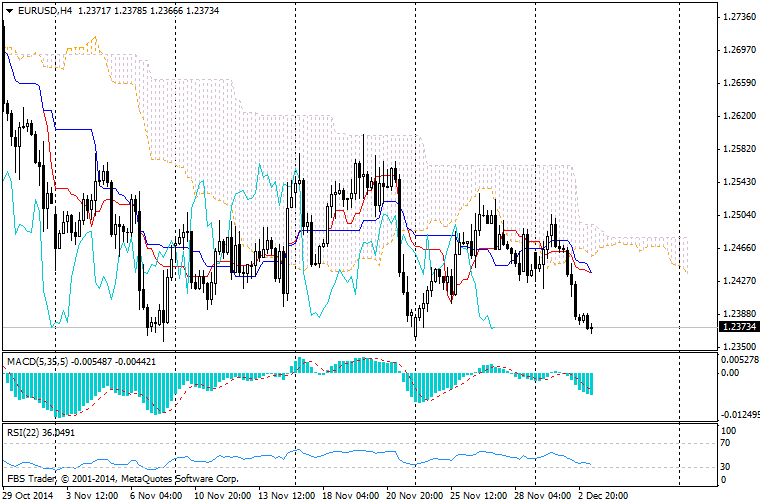Image resolution: width=760 pixels, height=504 pixels.
Task: Click the 18 Nov 04:00 time label
Action: click(350, 496)
